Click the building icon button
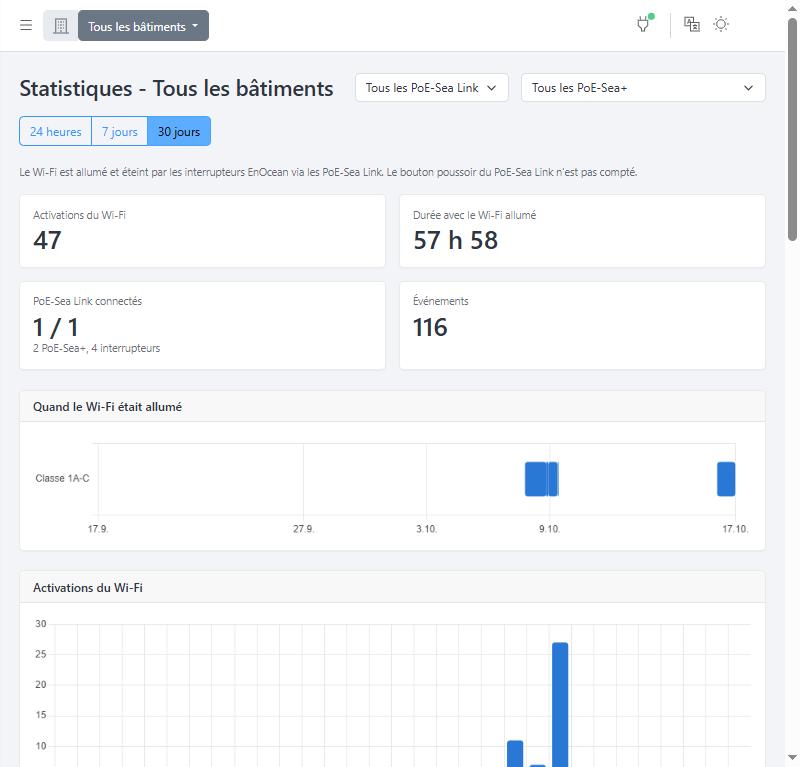 click(x=61, y=26)
